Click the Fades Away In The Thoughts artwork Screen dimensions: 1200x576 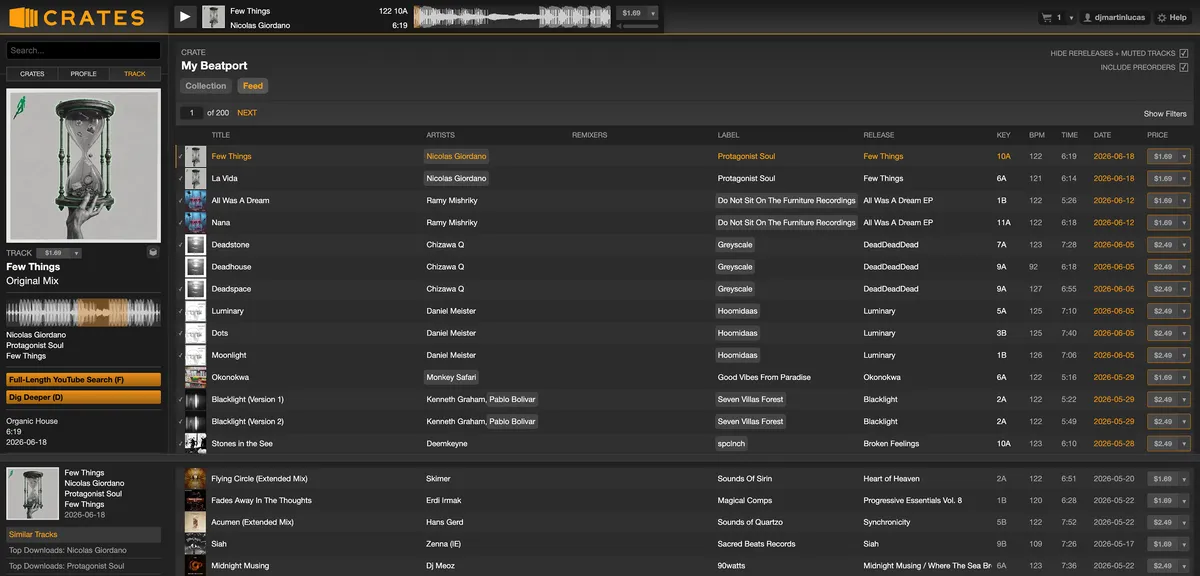click(195, 500)
